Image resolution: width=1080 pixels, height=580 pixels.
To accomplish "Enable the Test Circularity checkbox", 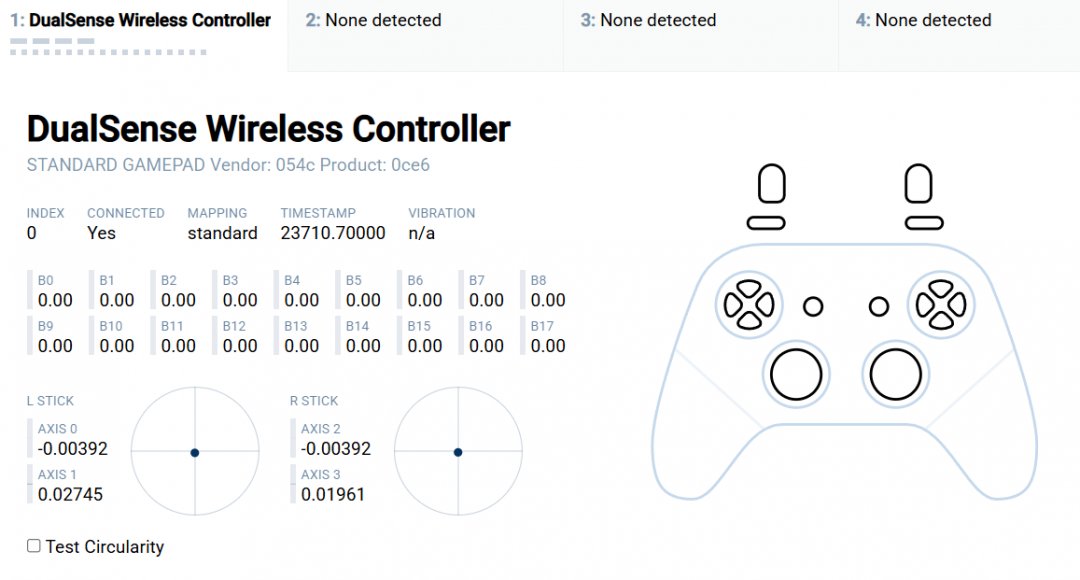I will click(x=34, y=546).
